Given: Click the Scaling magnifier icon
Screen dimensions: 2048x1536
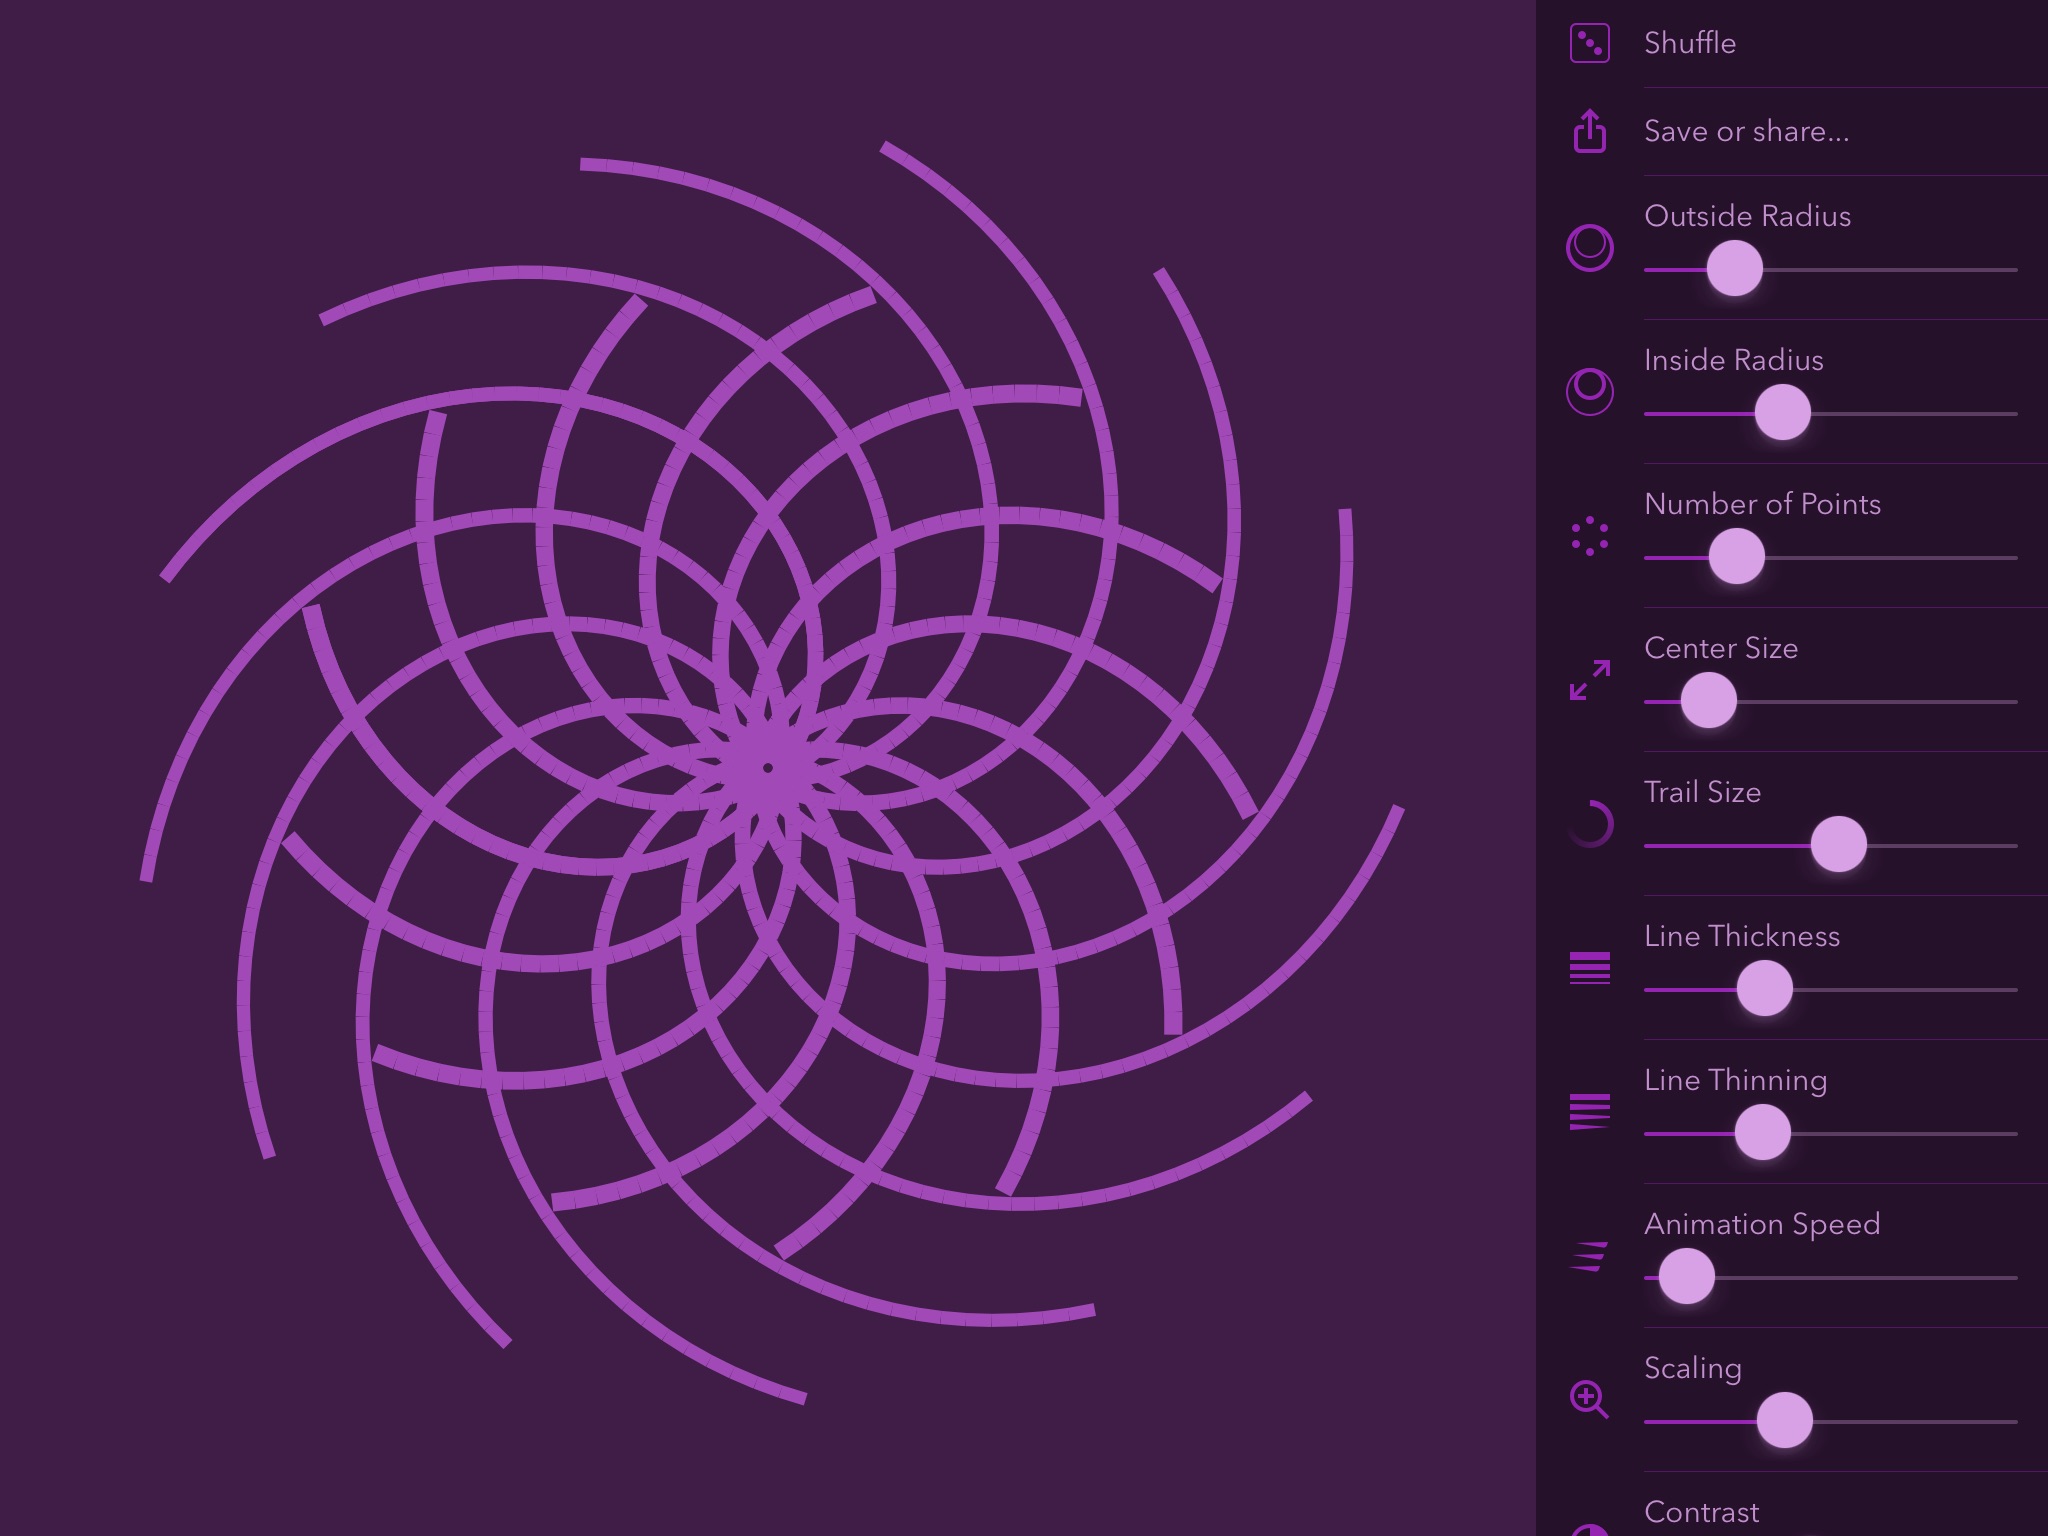Looking at the screenshot, I should 1589,1399.
